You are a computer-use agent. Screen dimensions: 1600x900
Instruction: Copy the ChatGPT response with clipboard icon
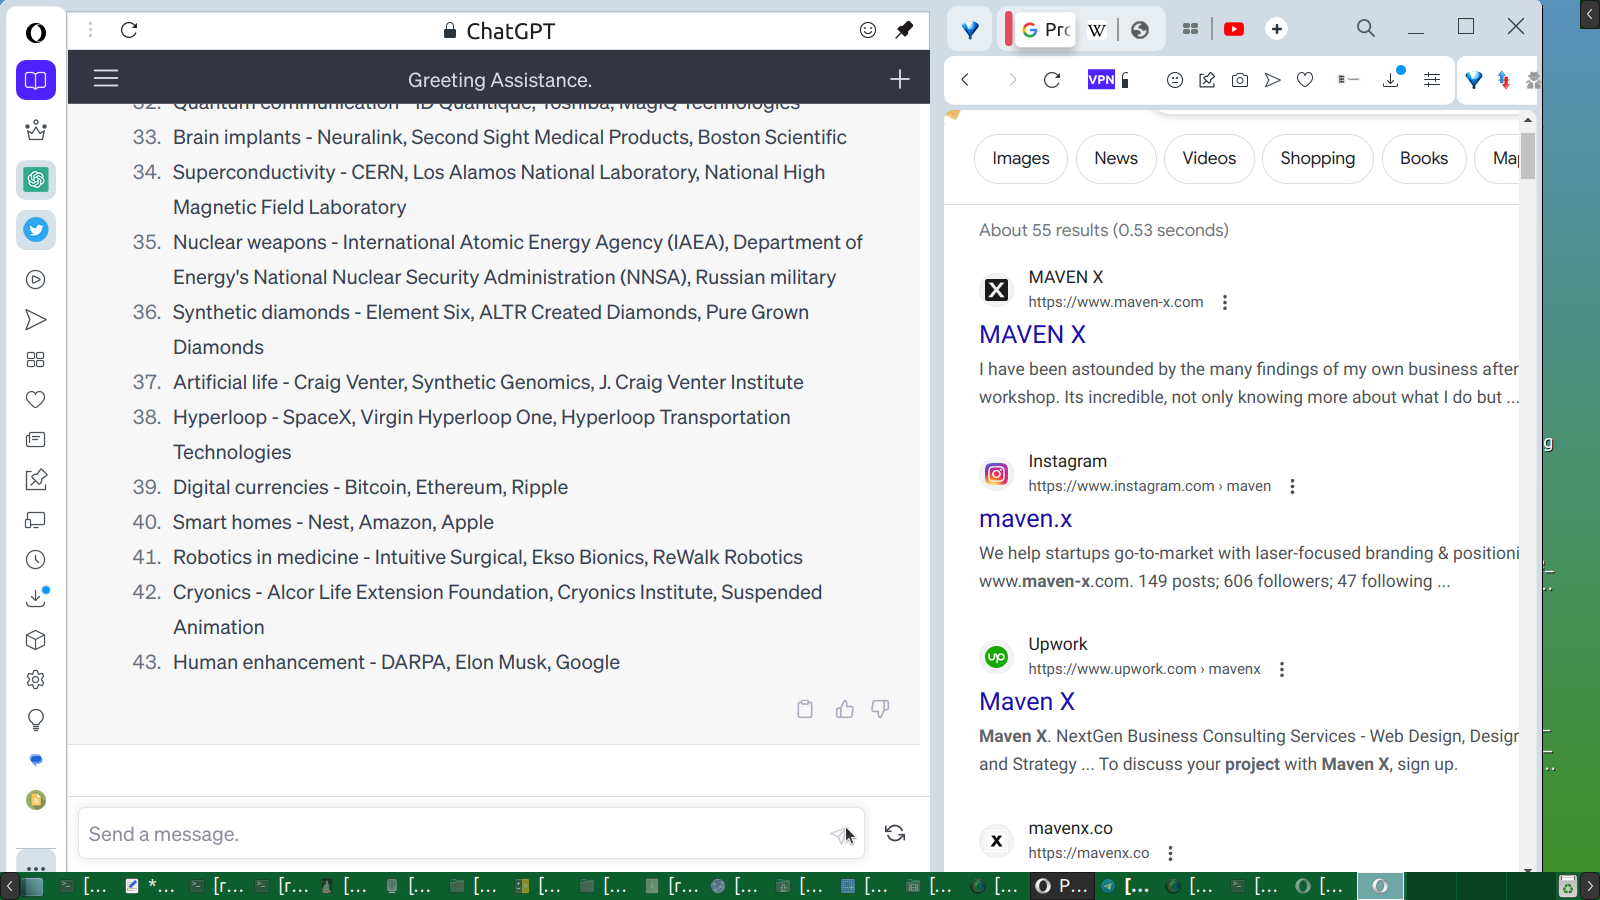click(x=805, y=709)
